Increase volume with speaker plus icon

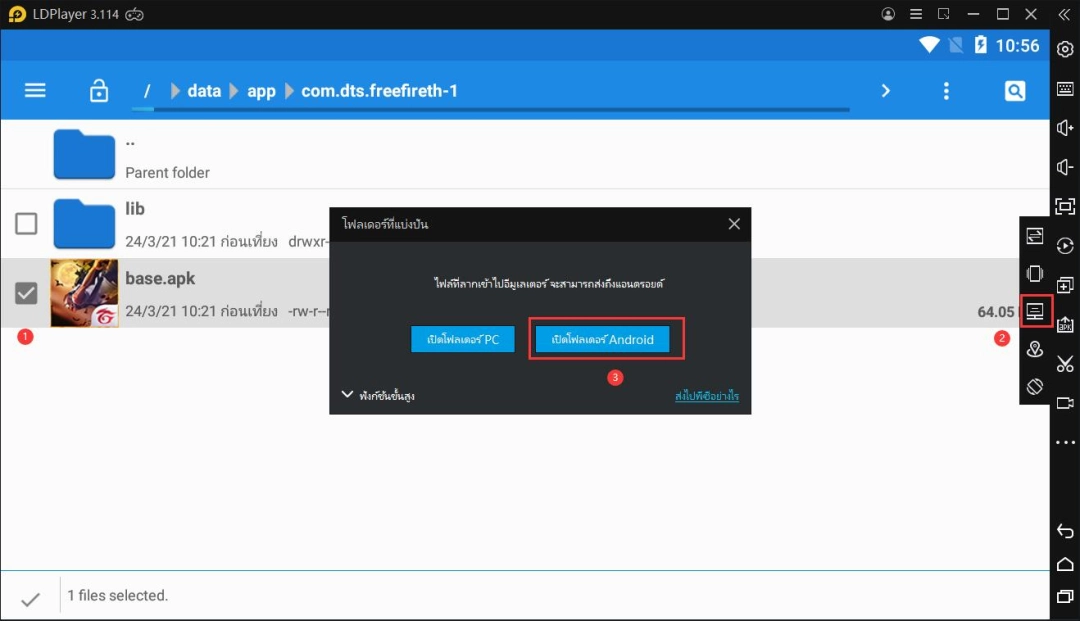[x=1065, y=128]
